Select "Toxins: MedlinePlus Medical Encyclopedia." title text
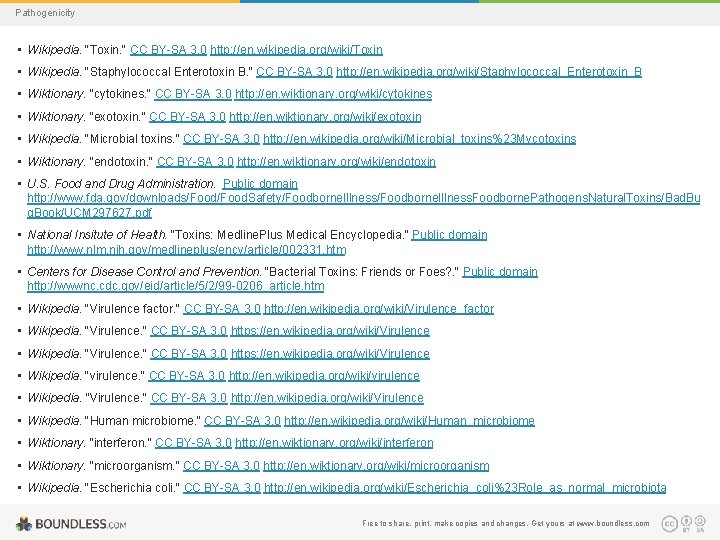The width and height of the screenshot is (720, 540). [289, 235]
